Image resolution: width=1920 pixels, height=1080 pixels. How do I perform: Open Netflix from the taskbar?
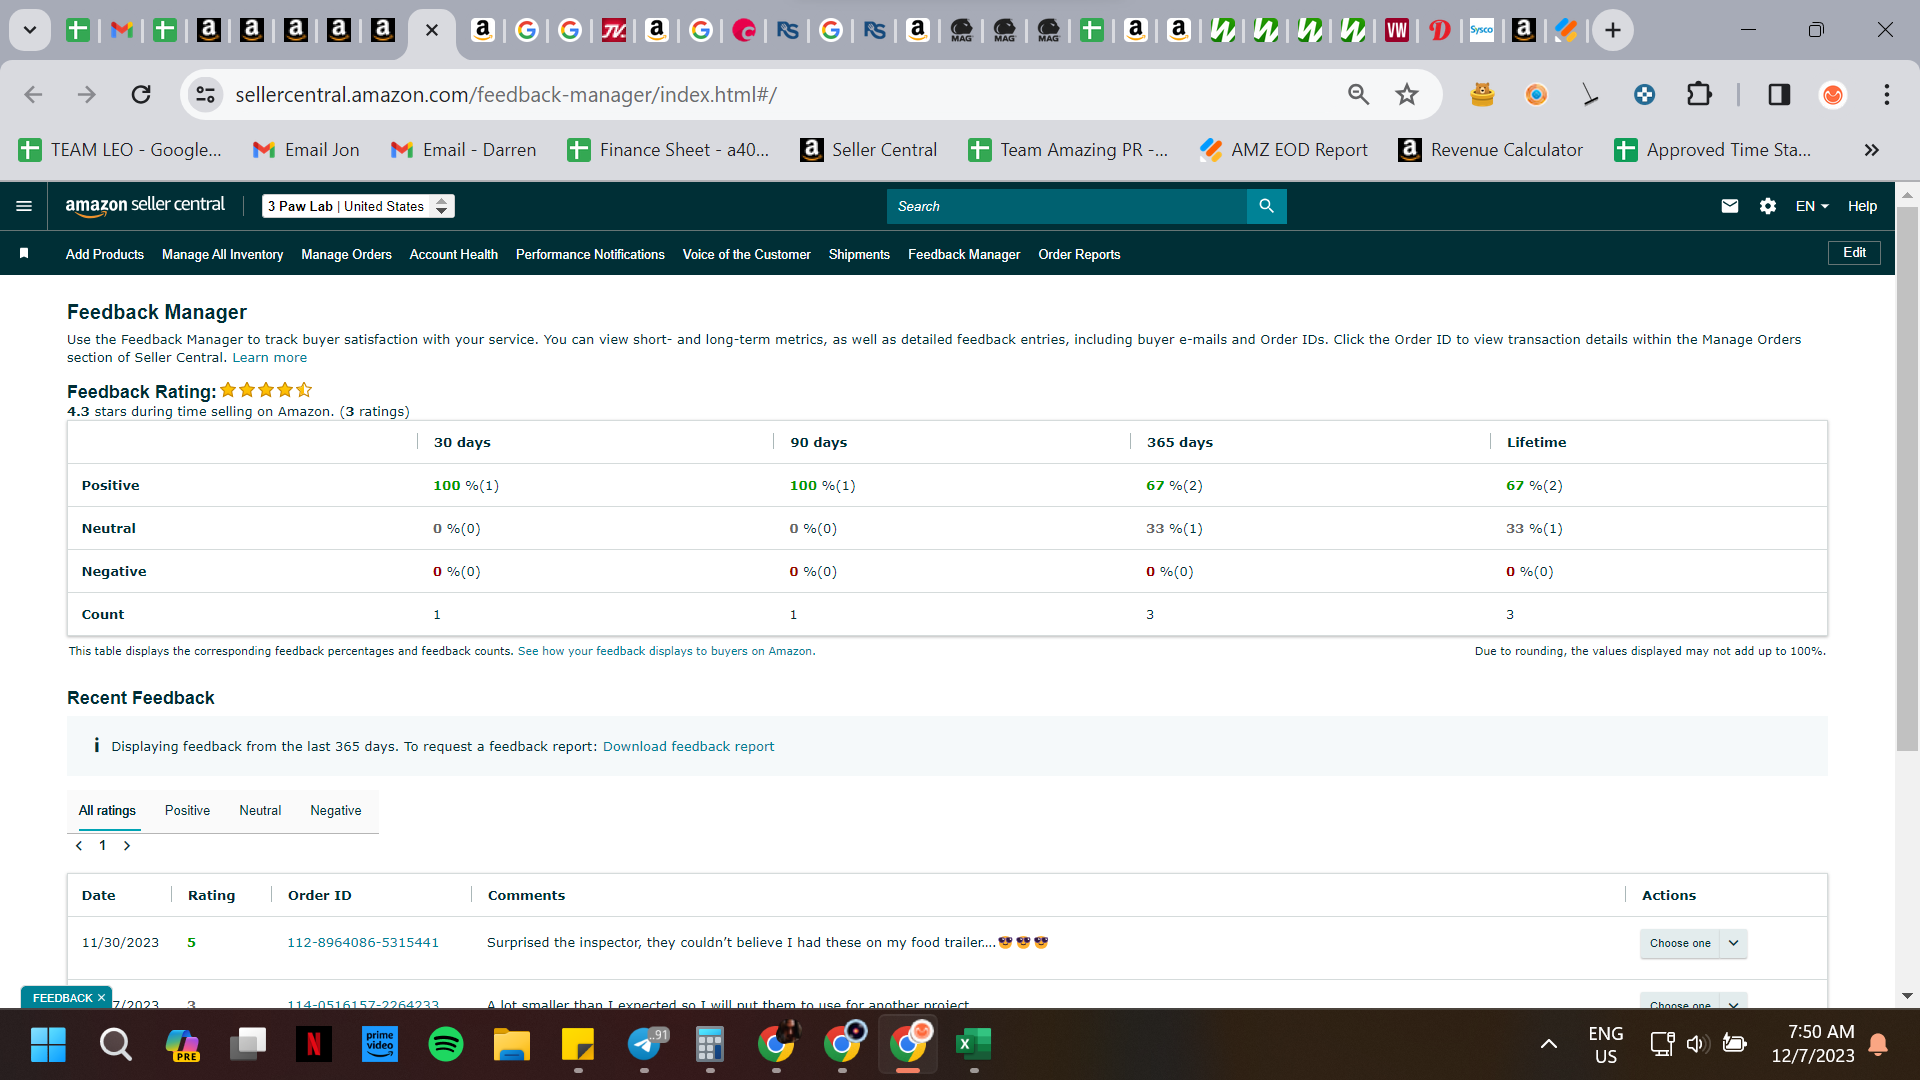(x=313, y=1044)
